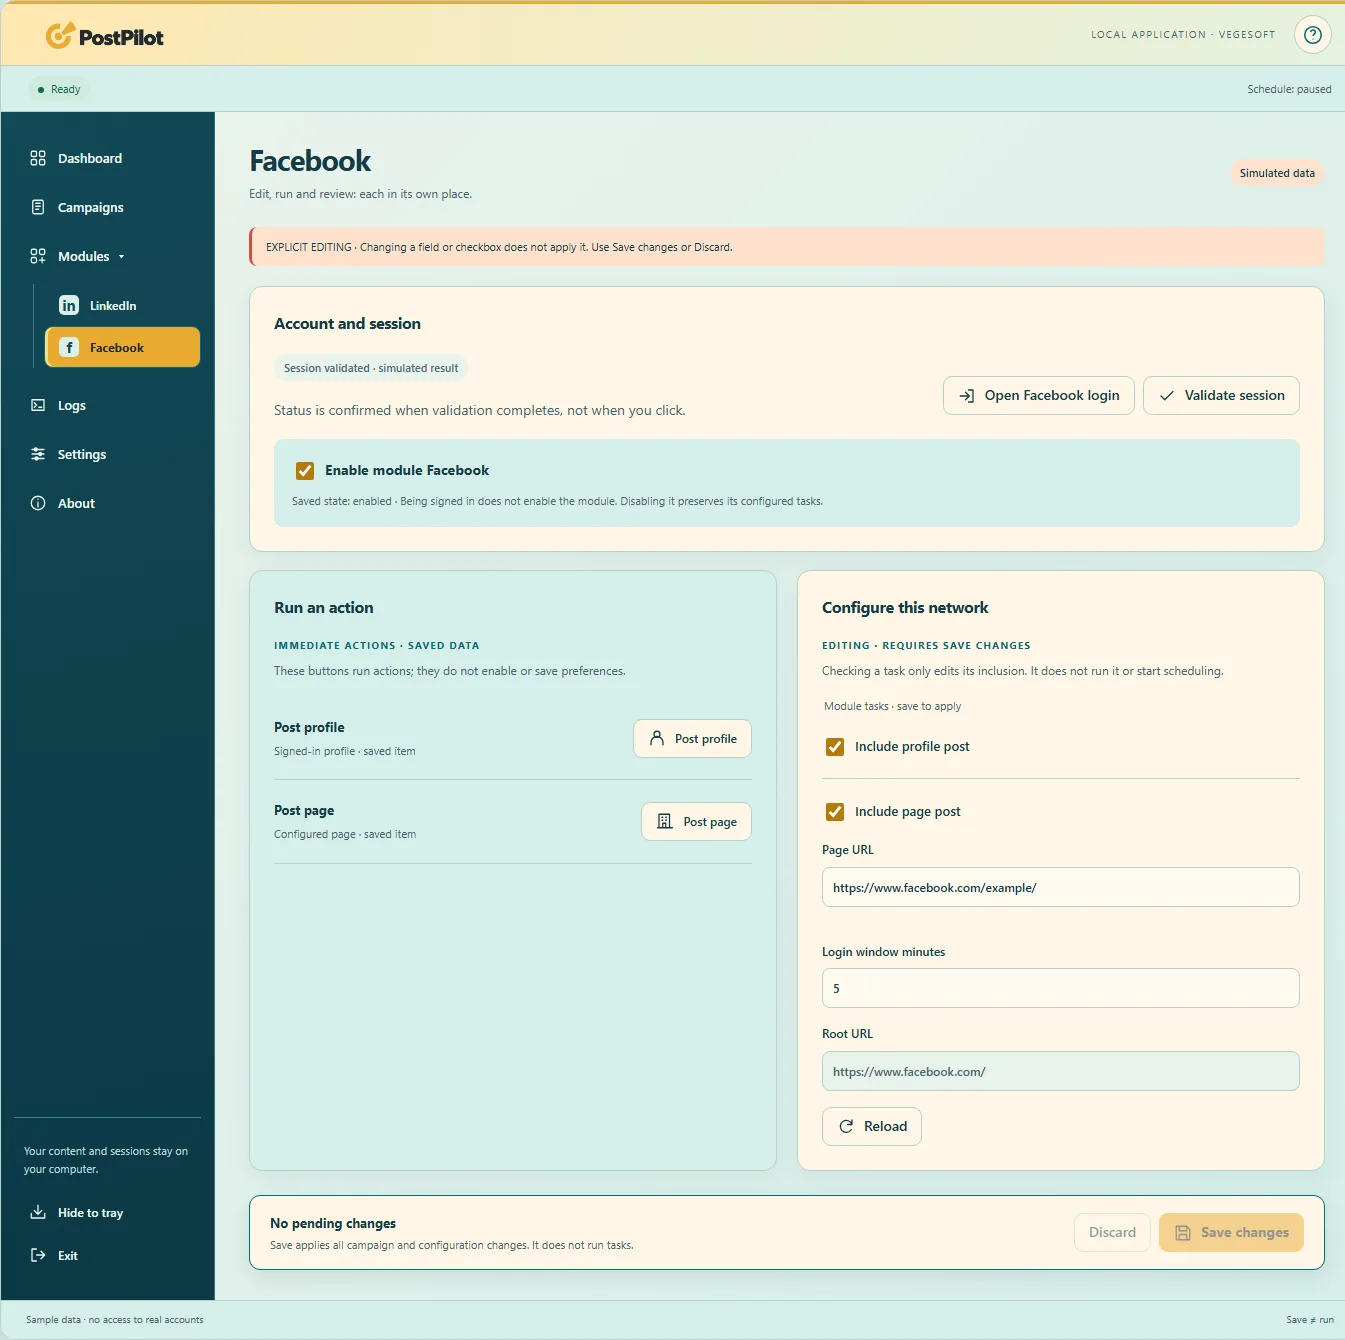Click the checkmark icon on Validate session
The image size is (1345, 1340).
(1167, 396)
